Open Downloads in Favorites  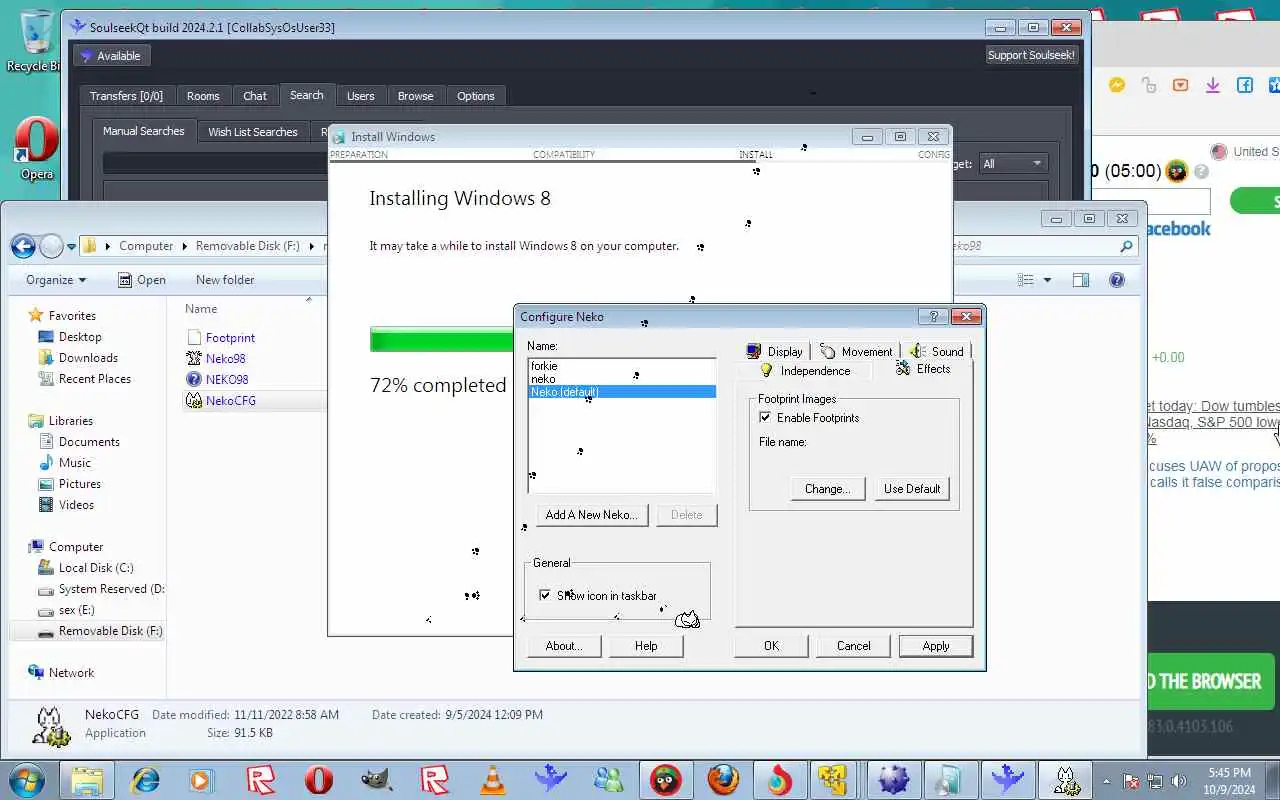(x=88, y=358)
